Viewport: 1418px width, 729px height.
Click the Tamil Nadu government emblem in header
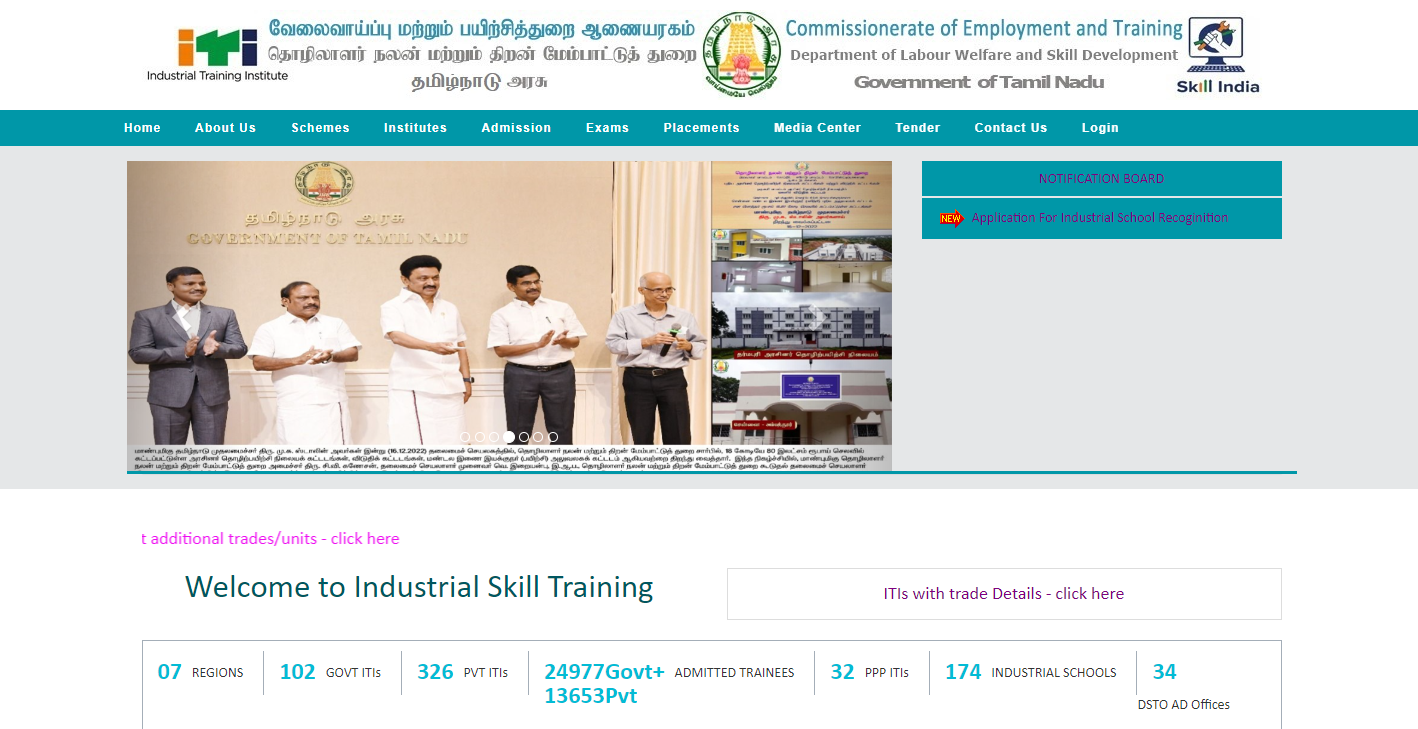[x=741, y=54]
